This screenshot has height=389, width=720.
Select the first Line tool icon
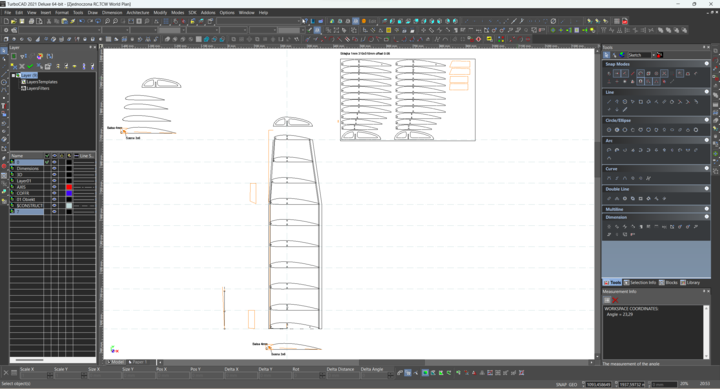coord(609,101)
